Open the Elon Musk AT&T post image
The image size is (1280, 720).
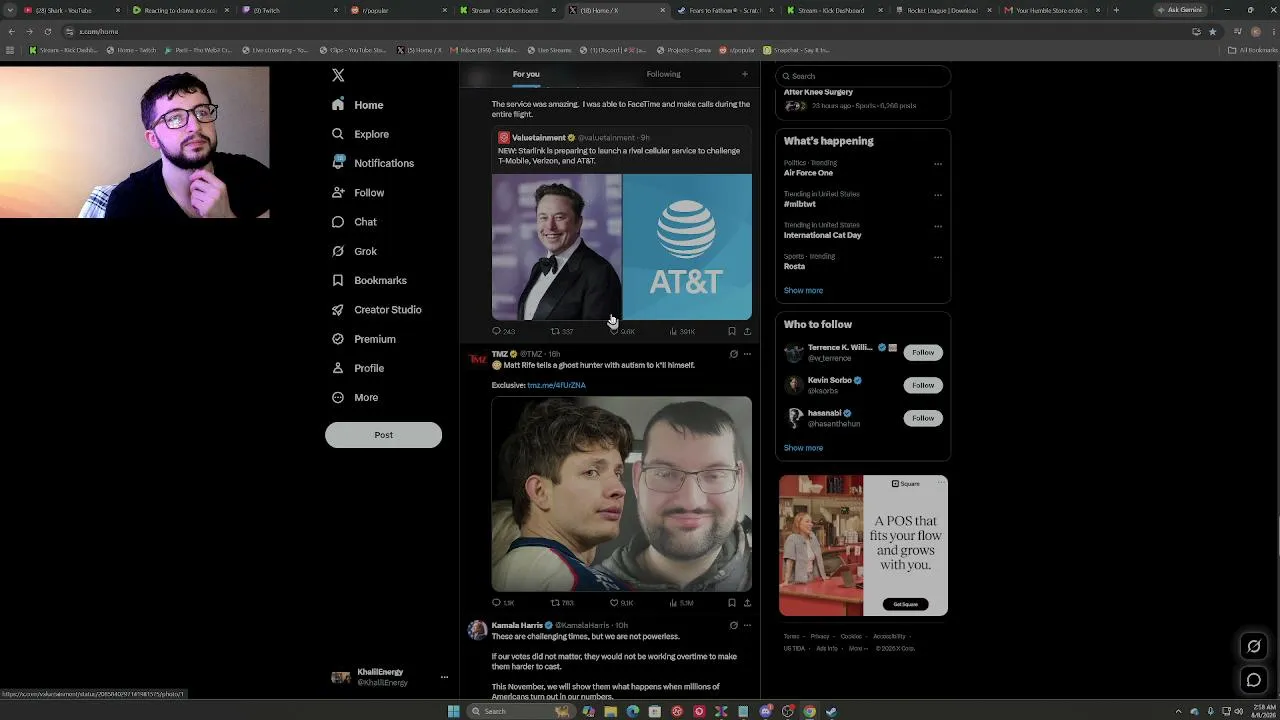coord(621,247)
